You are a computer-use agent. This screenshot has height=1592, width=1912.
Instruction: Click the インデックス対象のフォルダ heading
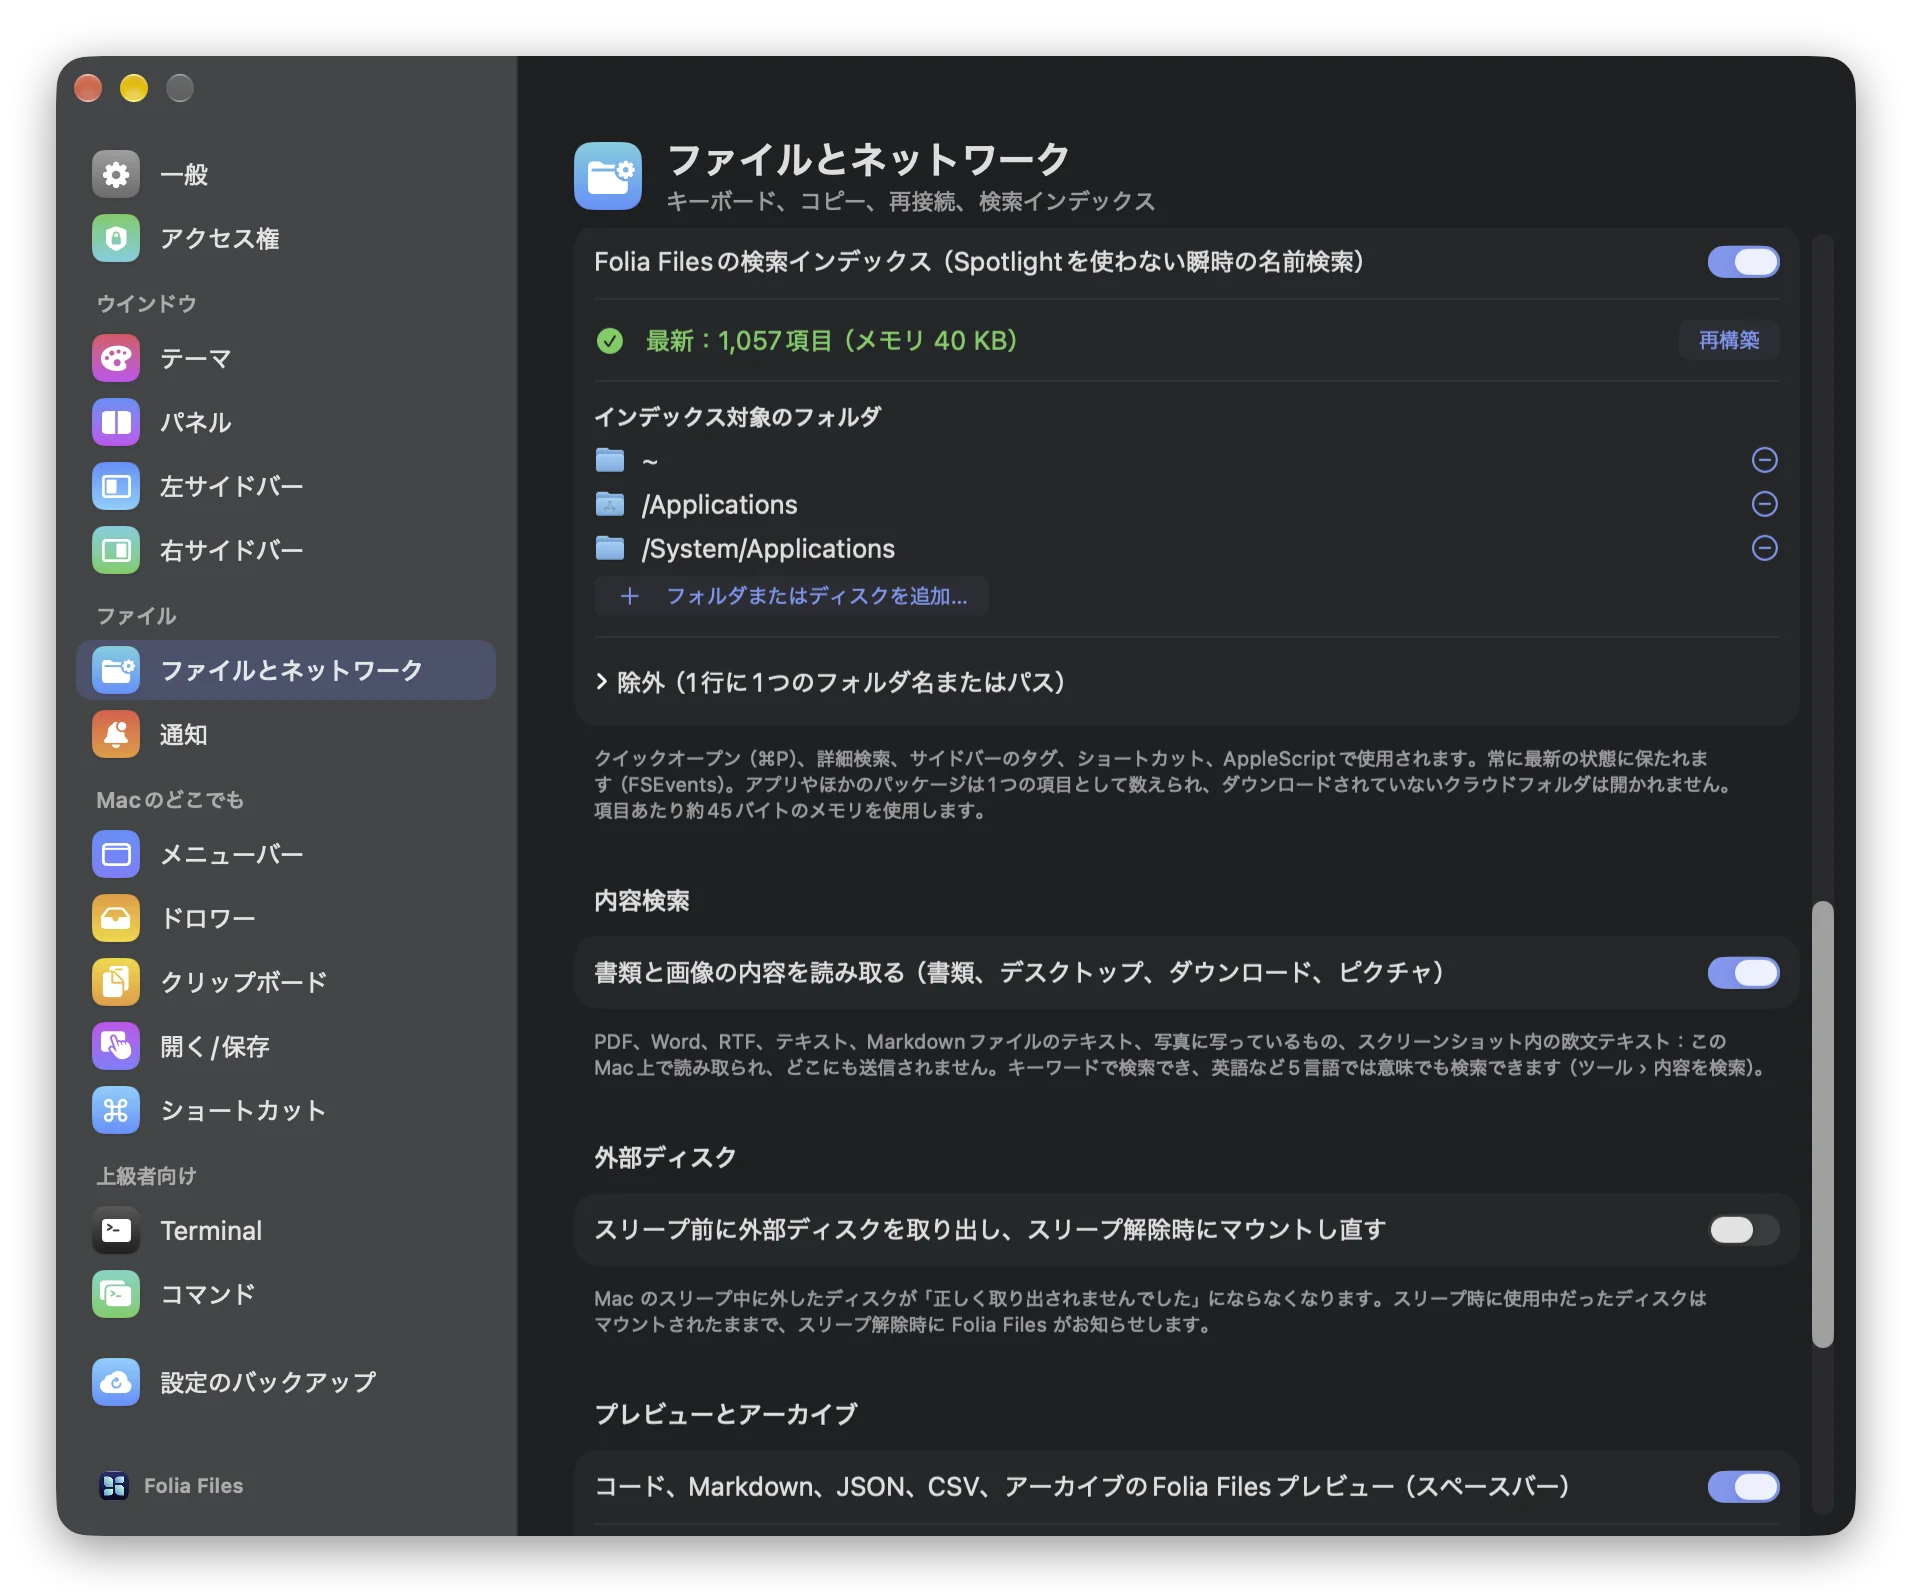(x=738, y=417)
